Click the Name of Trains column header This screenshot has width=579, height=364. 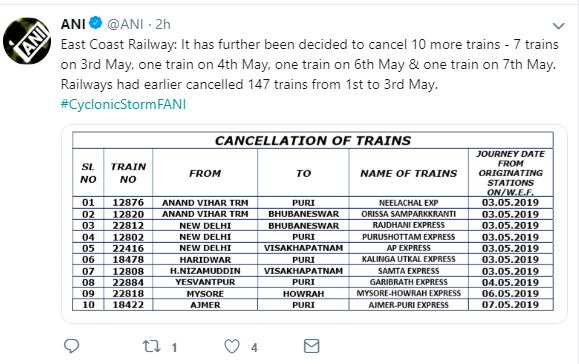coord(408,173)
